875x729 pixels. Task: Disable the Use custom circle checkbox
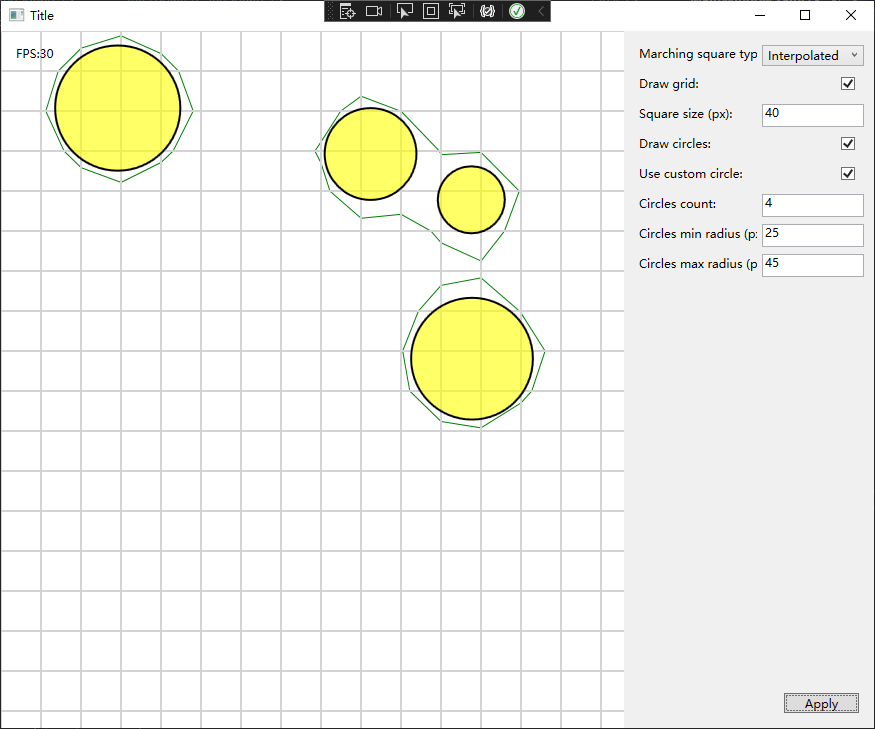(x=848, y=174)
